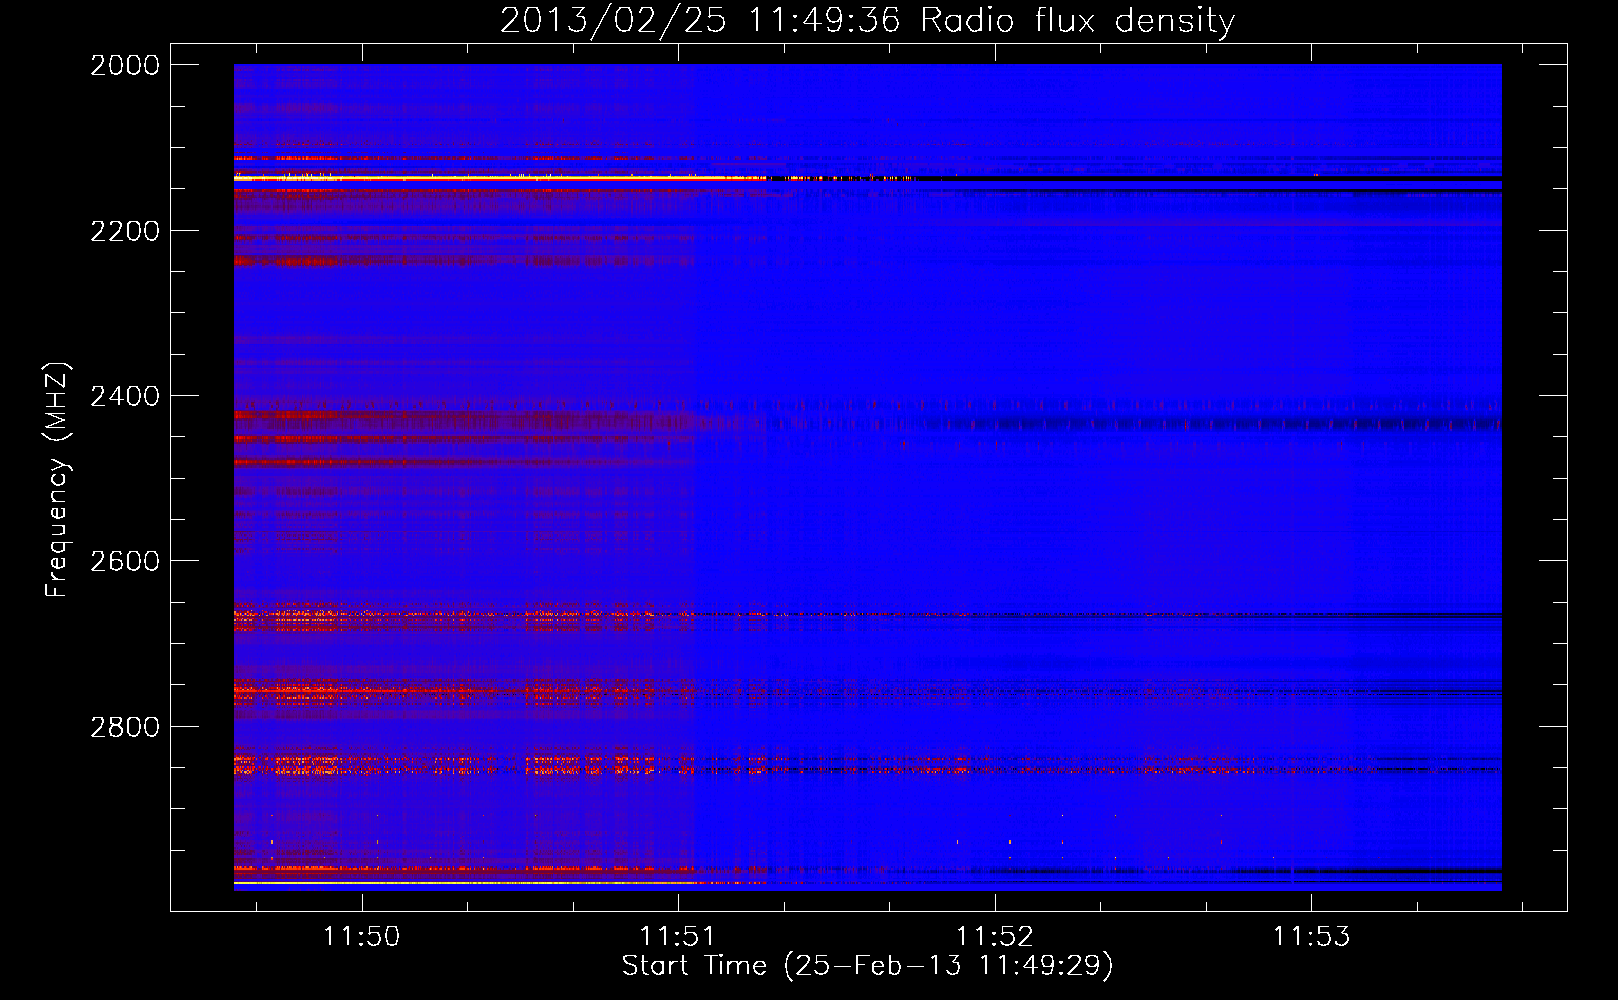Click the '11:53' time axis label

tap(1311, 936)
